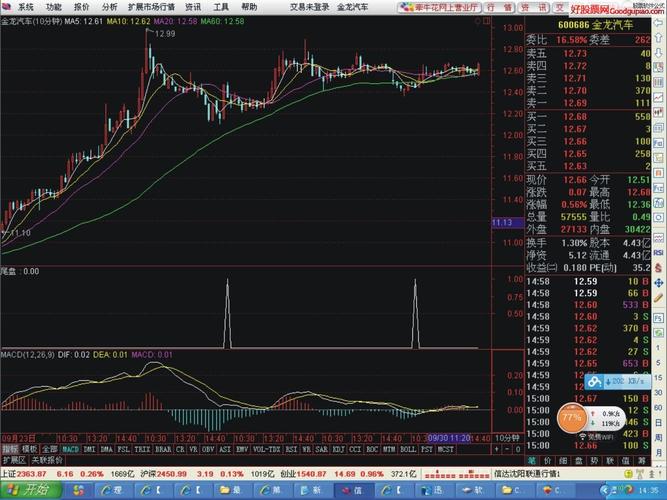Click the 行情 button in top bar
The width and height of the screenshot is (667, 500).
click(499, 7)
